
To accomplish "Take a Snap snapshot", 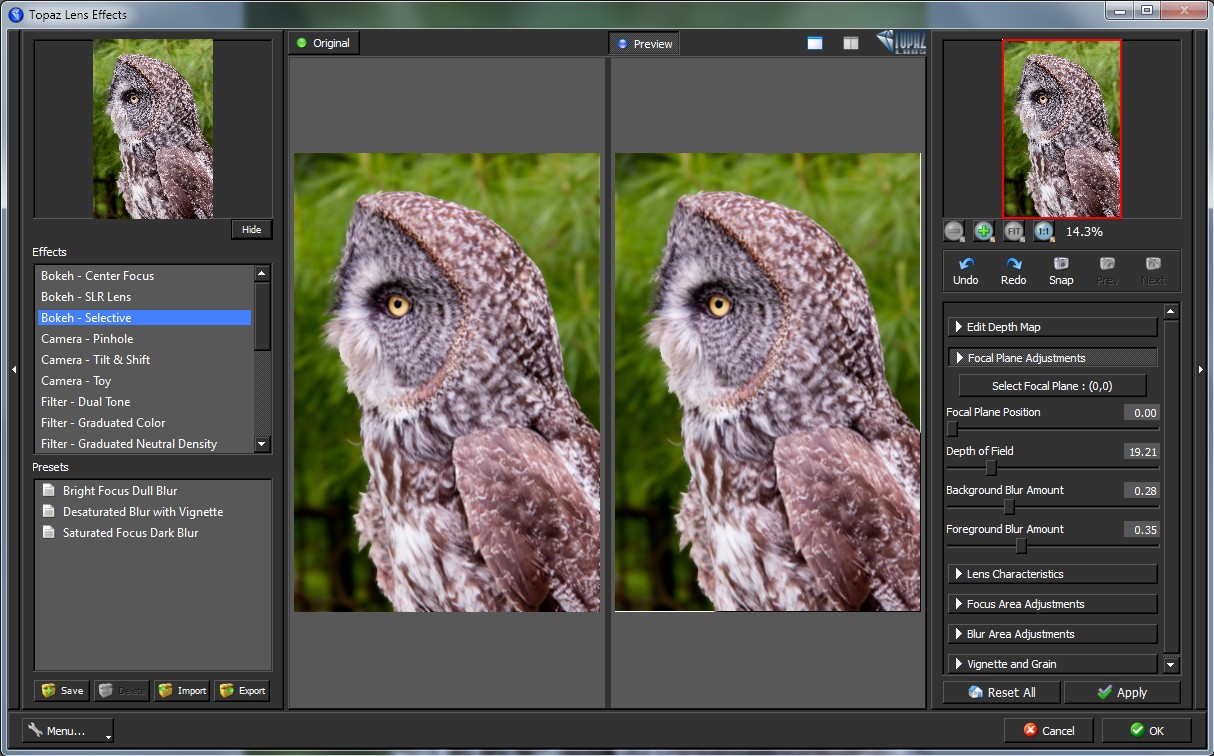I will tap(1061, 271).
